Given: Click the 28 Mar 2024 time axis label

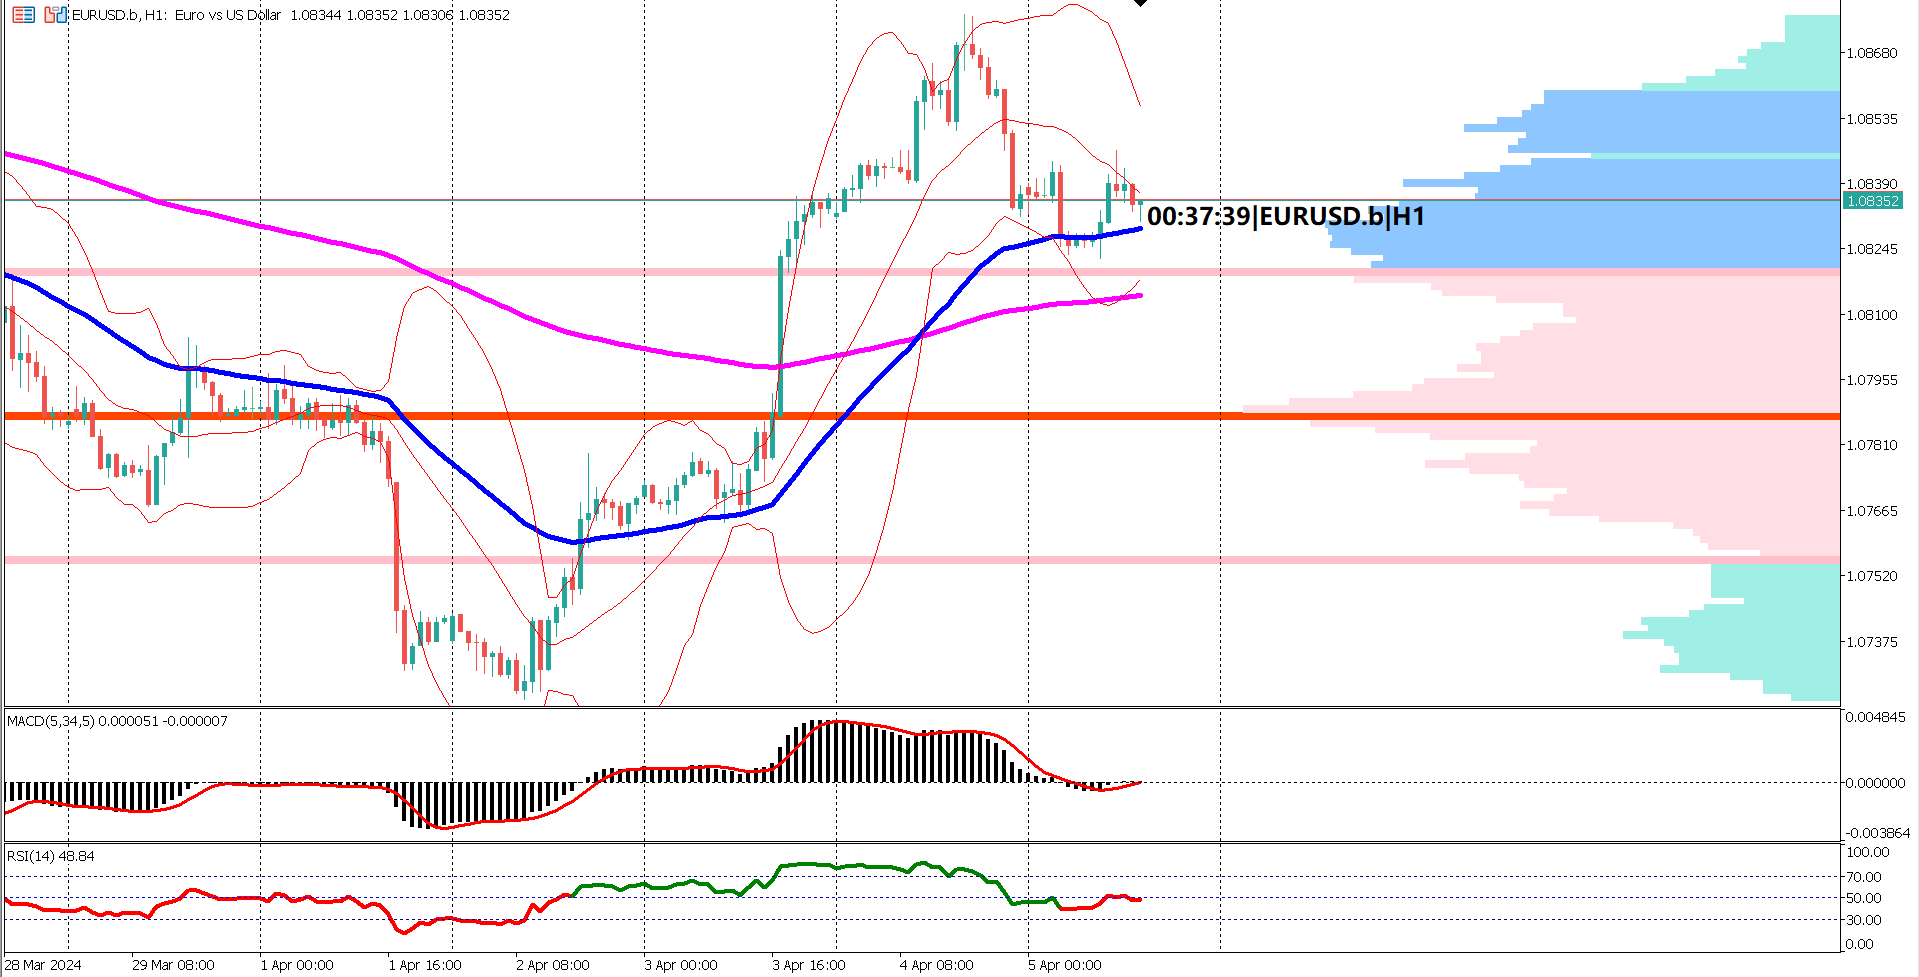Looking at the screenshot, I should [40, 966].
